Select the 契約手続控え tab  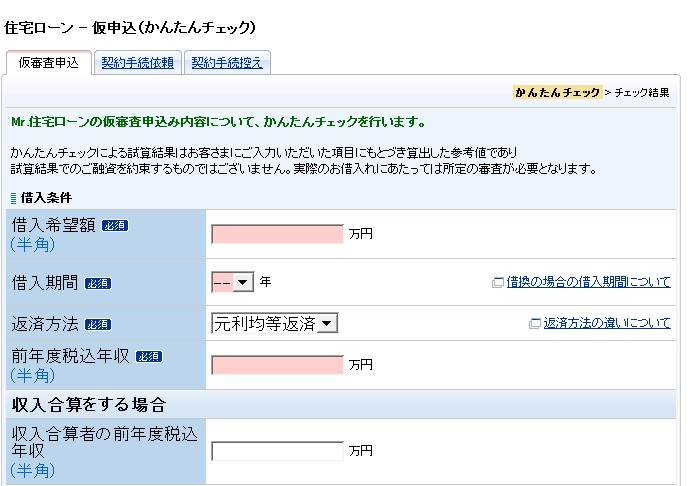(227, 63)
